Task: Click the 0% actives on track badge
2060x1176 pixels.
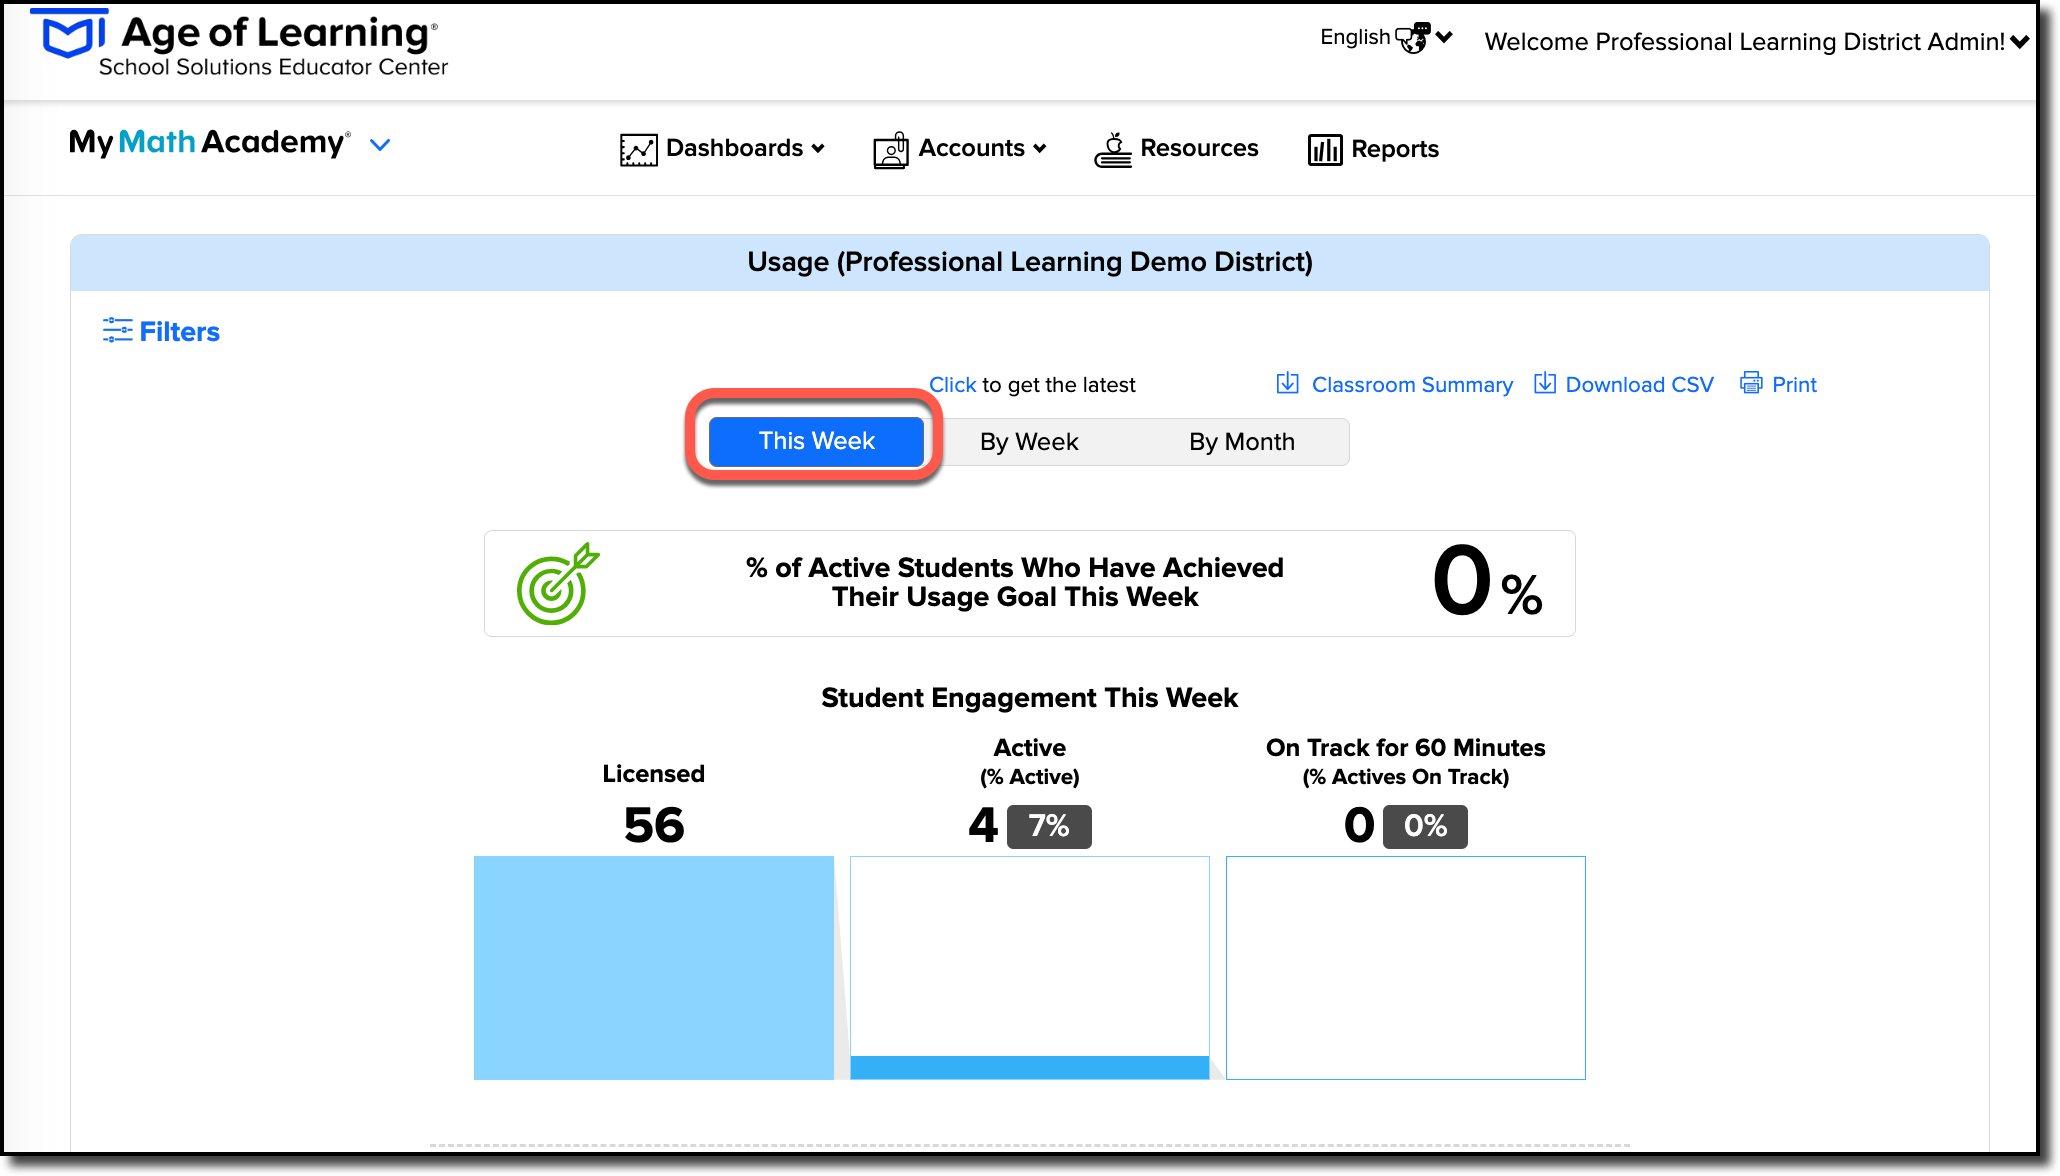Action: [x=1425, y=827]
